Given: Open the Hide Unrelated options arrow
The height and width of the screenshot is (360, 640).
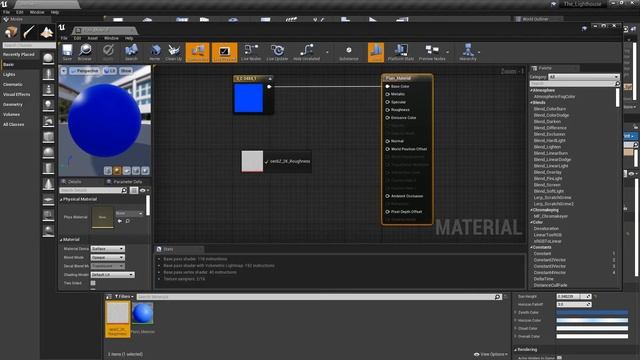Looking at the screenshot, I should pos(327,52).
